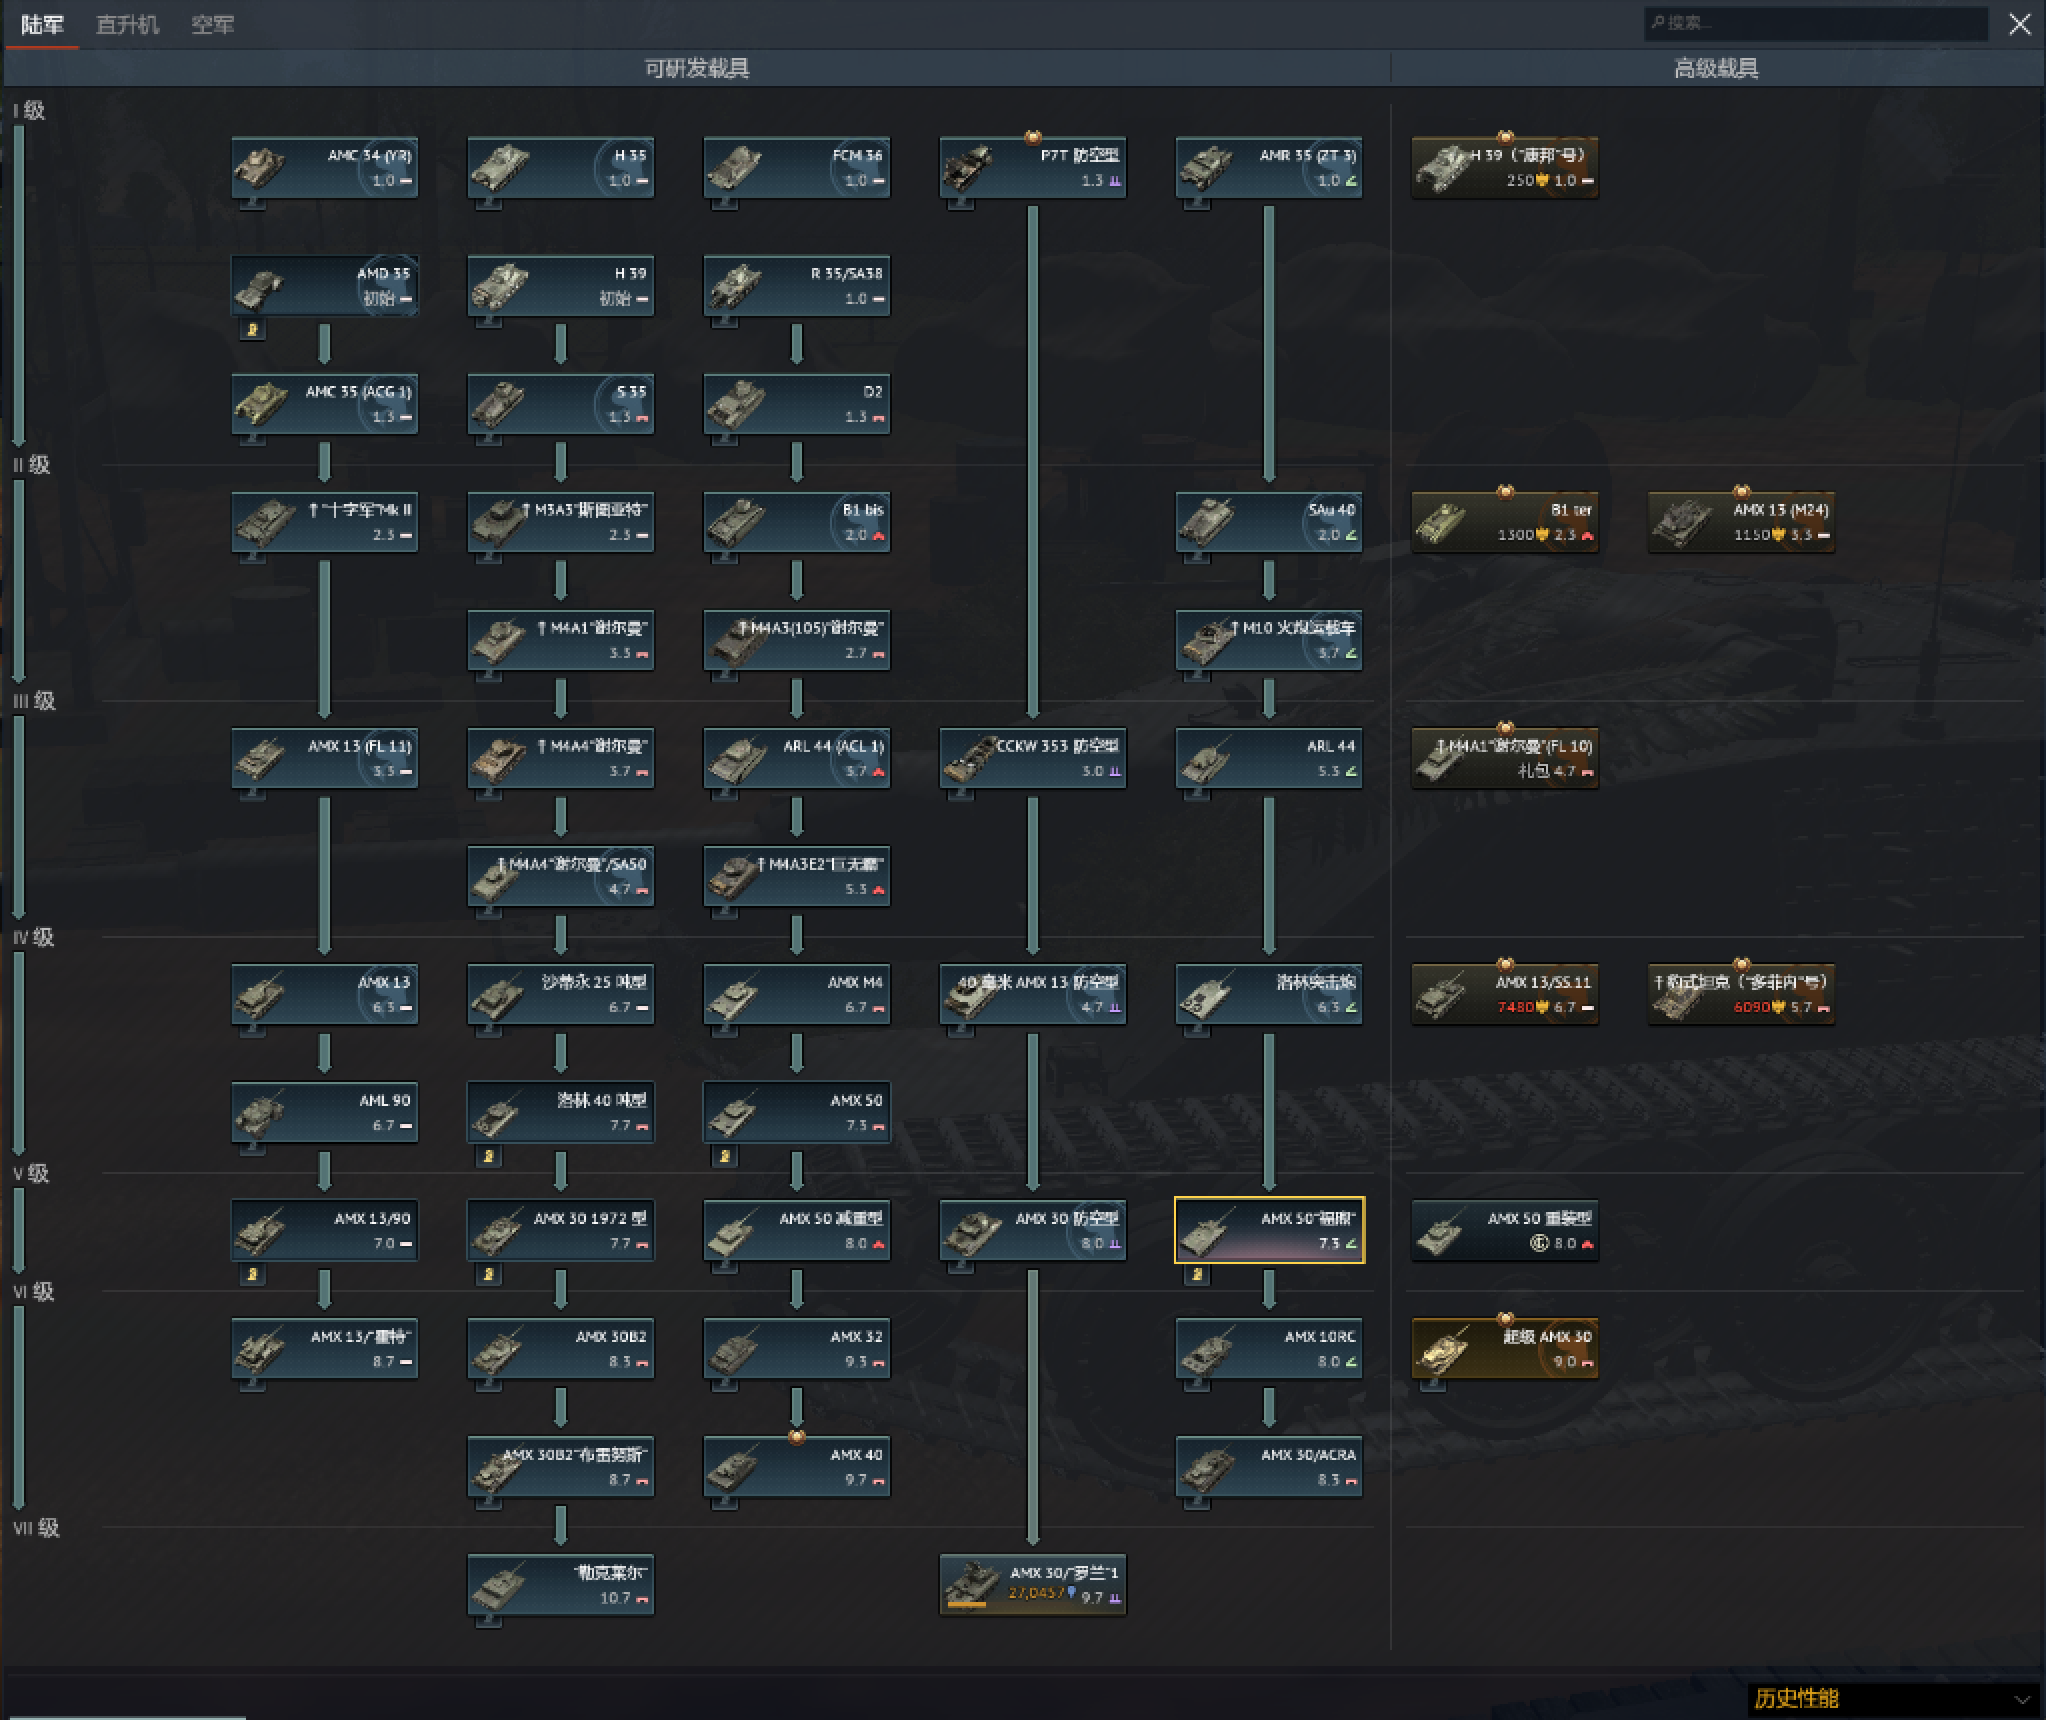Select the AMX 50 "福煦" tank card
The height and width of the screenshot is (1720, 2046).
click(1269, 1230)
